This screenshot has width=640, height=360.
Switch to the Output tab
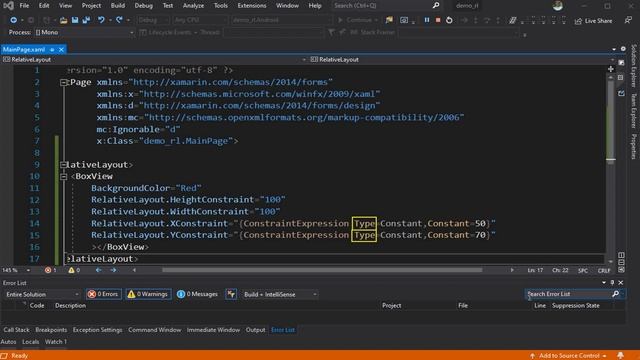pos(256,330)
